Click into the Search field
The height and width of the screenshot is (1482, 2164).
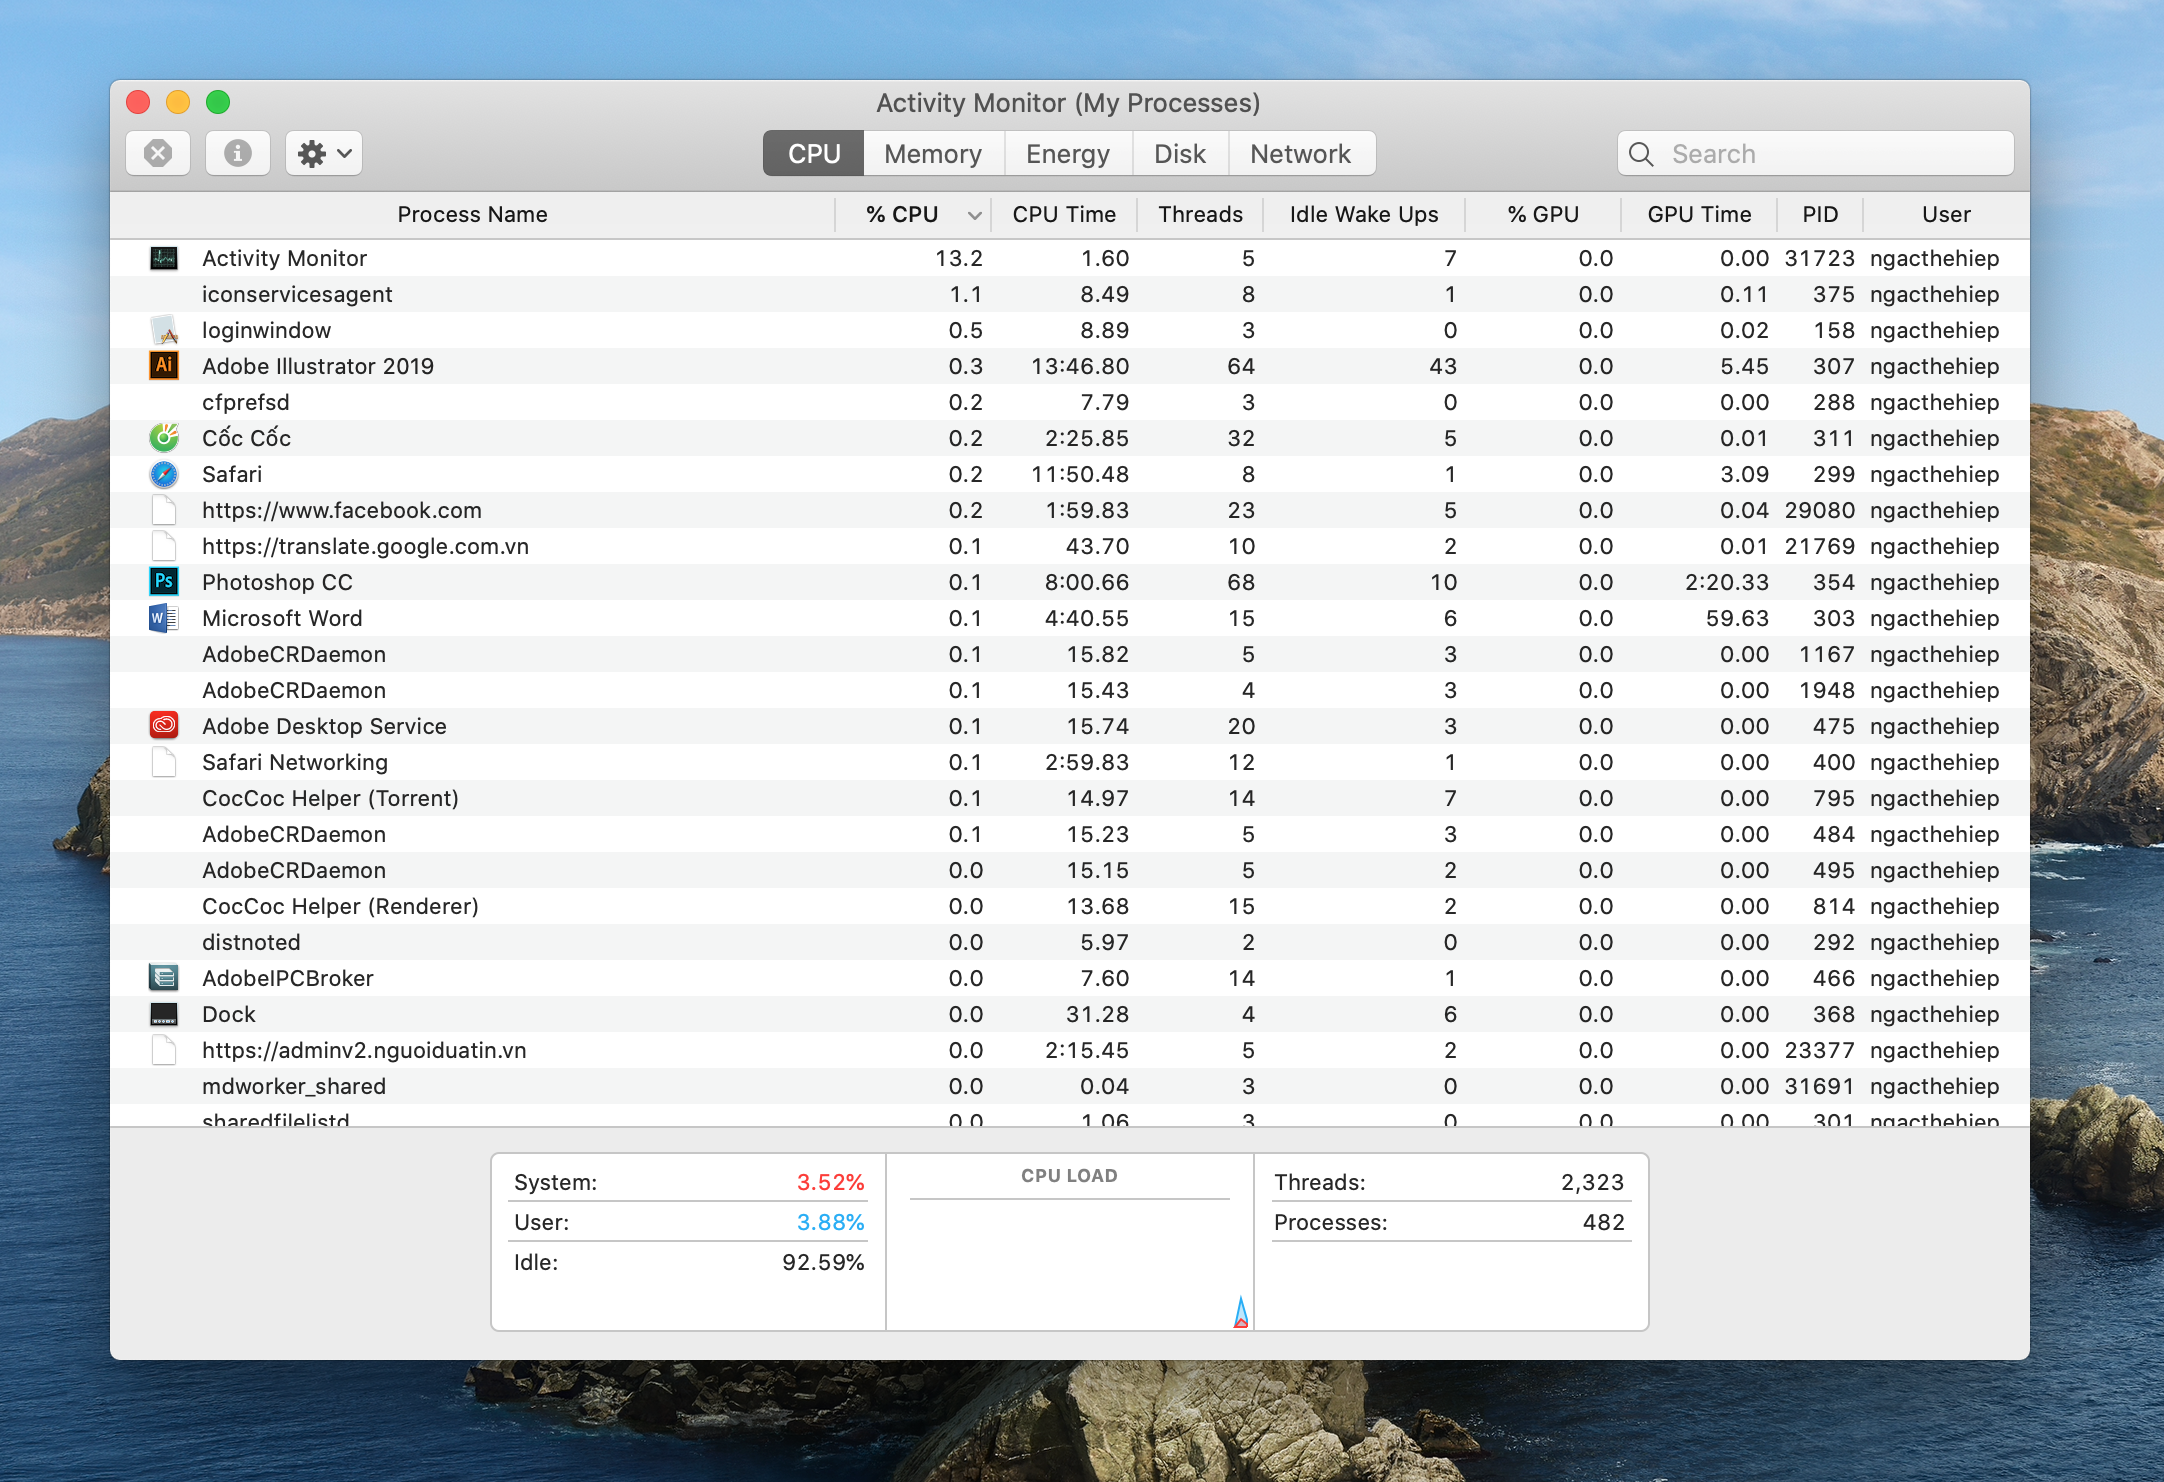pyautogui.click(x=1815, y=154)
